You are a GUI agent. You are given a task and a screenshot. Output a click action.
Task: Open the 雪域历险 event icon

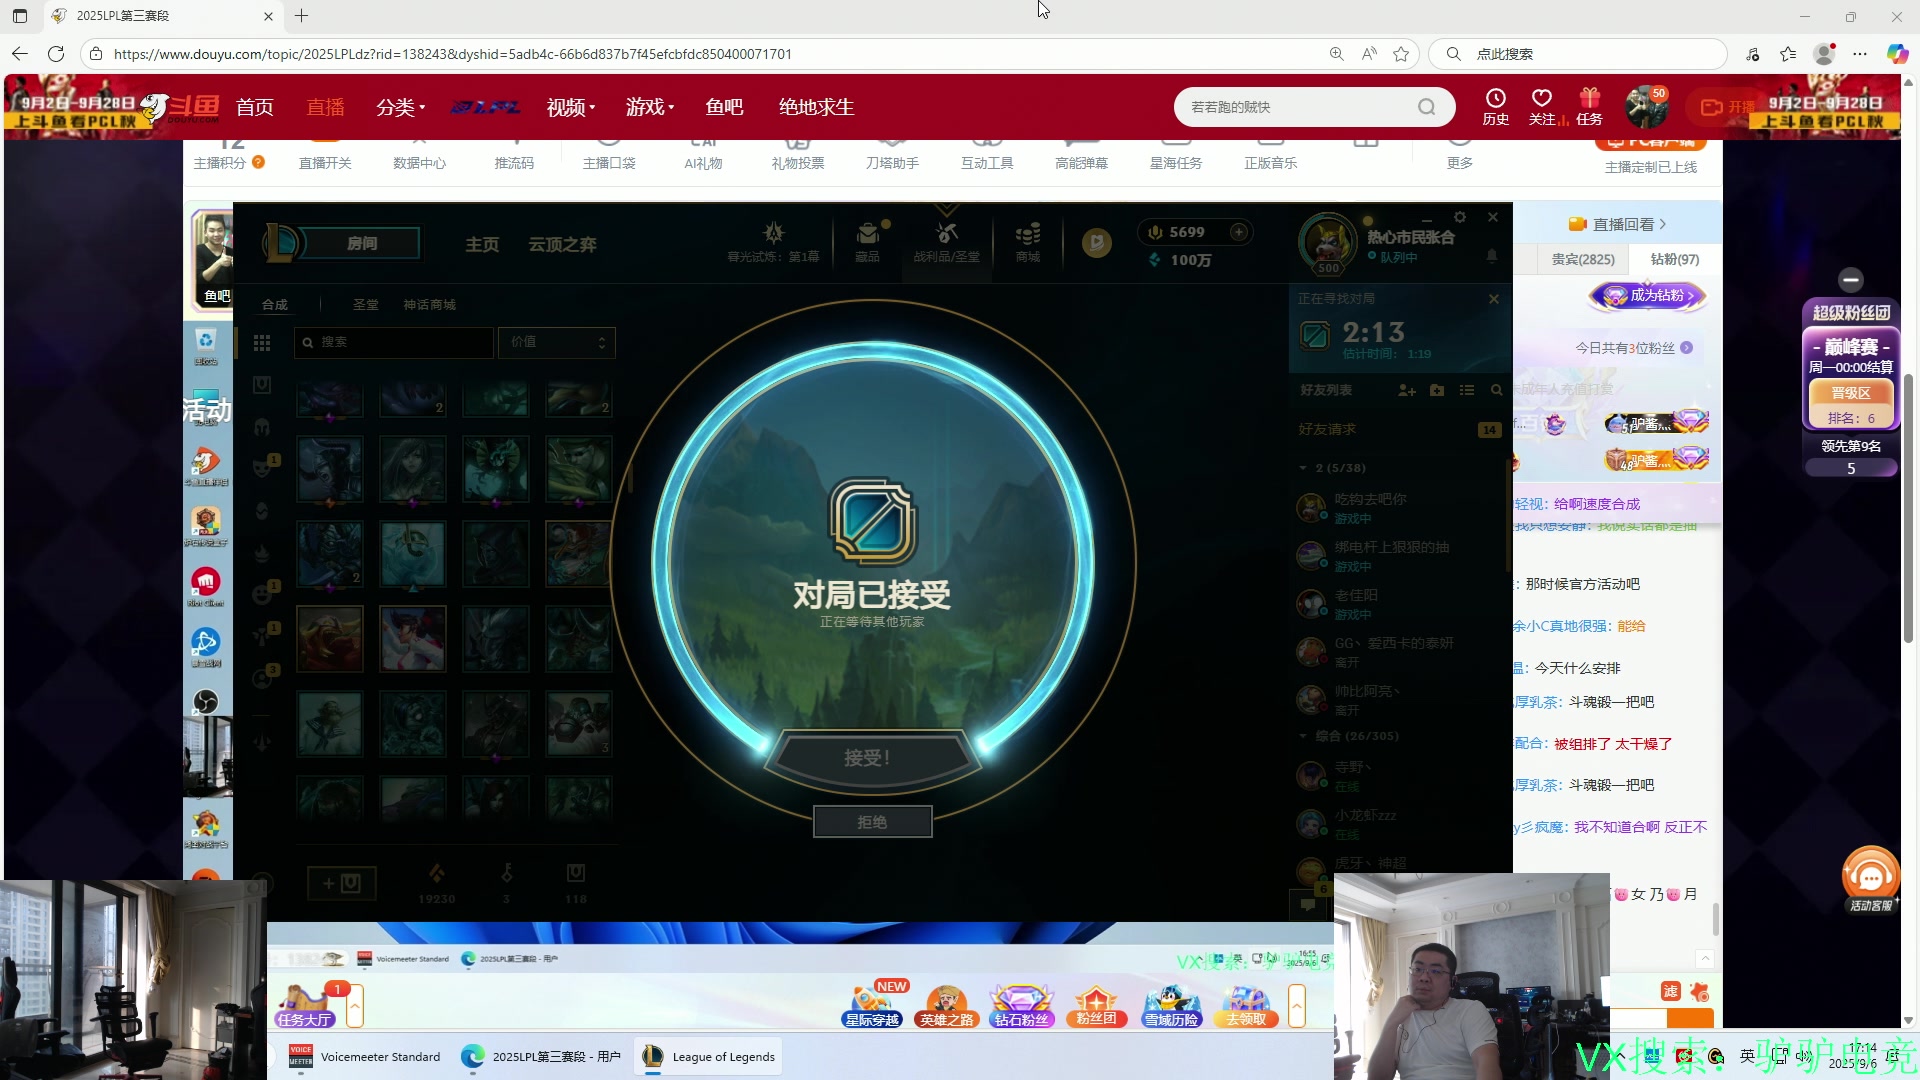[1171, 1005]
